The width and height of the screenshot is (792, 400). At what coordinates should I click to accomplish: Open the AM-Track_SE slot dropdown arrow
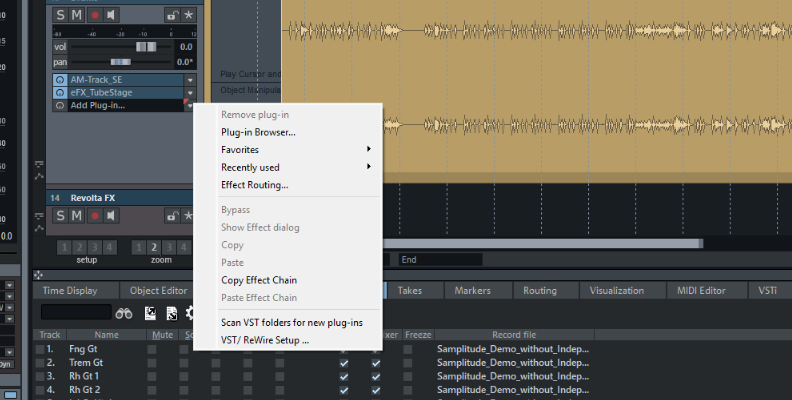coord(189,79)
